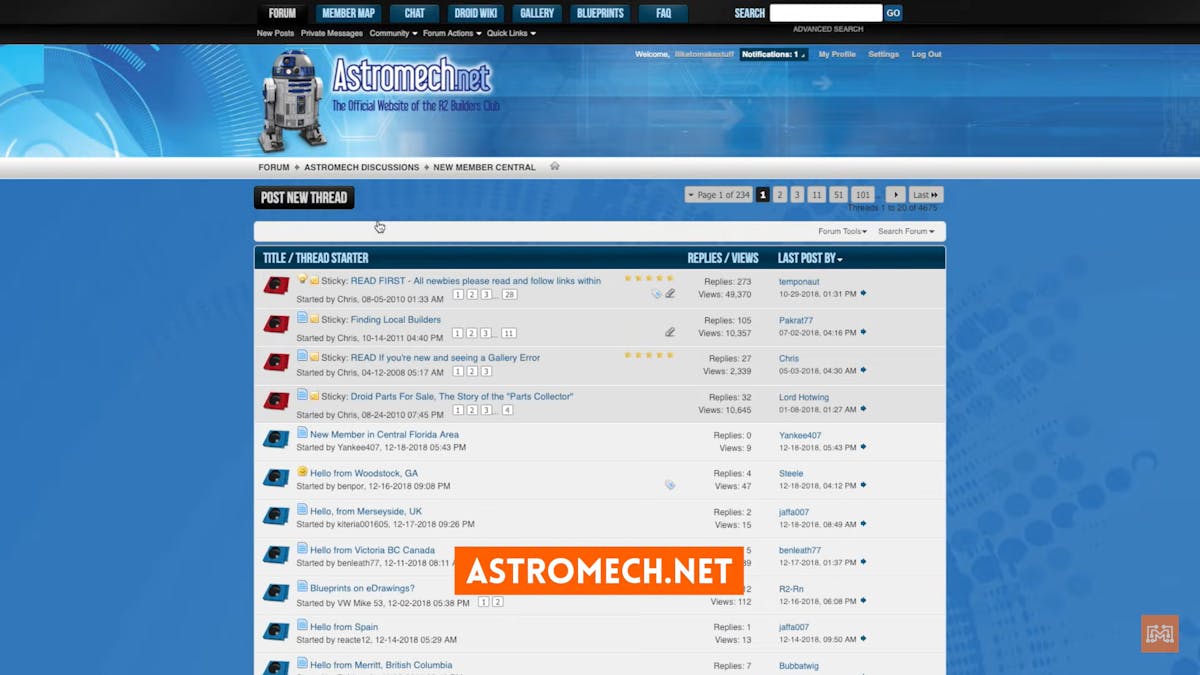1200x675 pixels.
Task: Click the tag icon on Hello from Woodstock thread
Action: click(x=669, y=485)
